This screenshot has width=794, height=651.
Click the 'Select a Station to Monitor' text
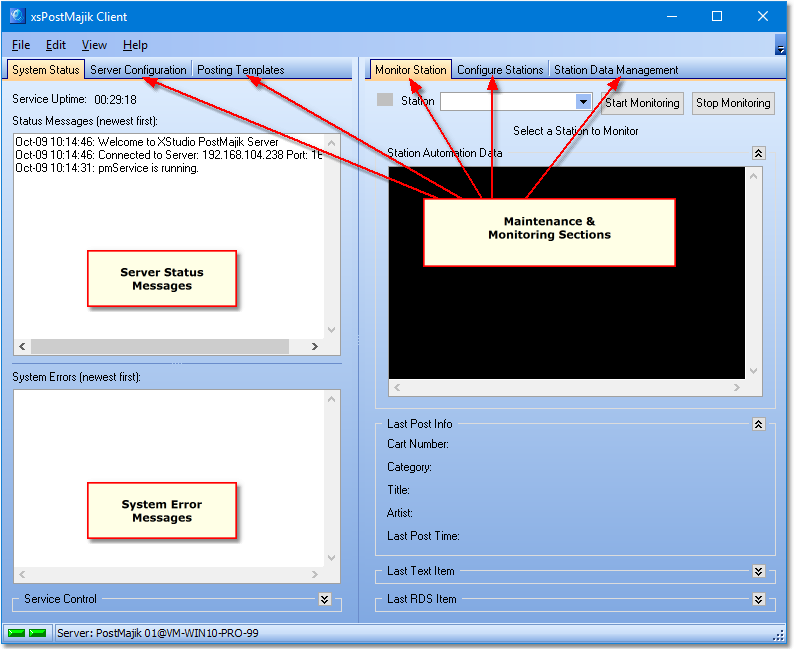pos(576,131)
